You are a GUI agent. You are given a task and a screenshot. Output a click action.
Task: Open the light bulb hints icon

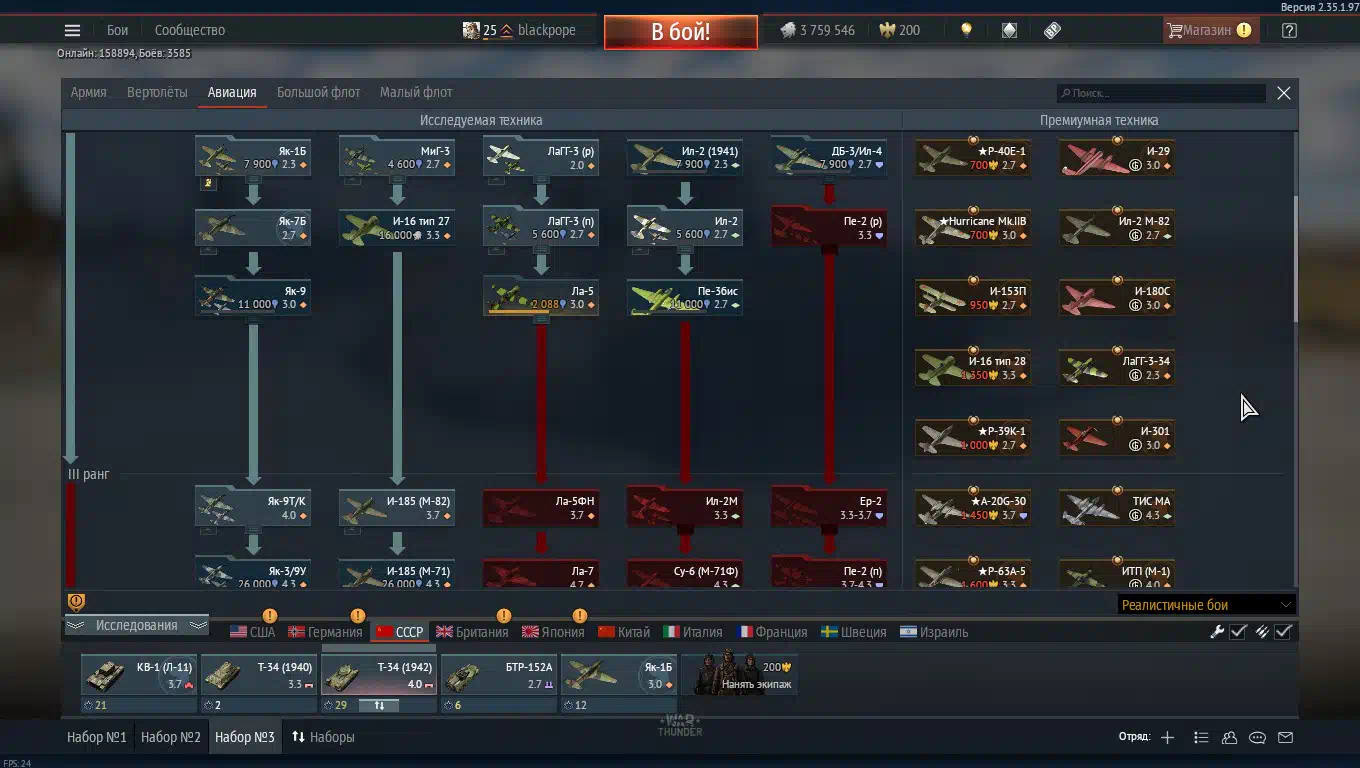[966, 30]
